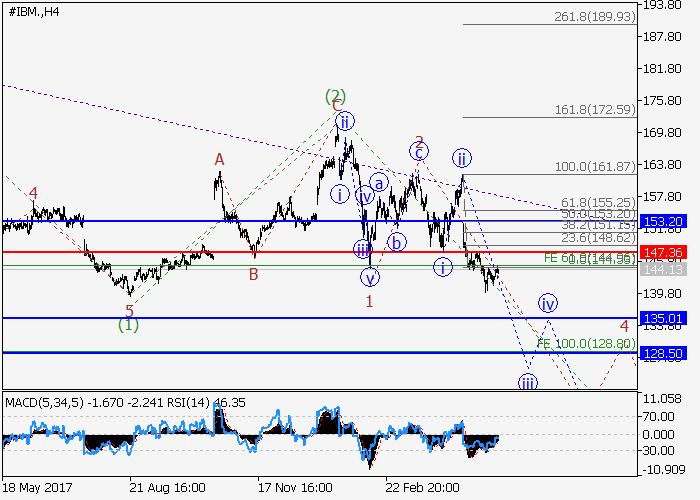Click the blue circled 'v' wave marker

[x=371, y=277]
